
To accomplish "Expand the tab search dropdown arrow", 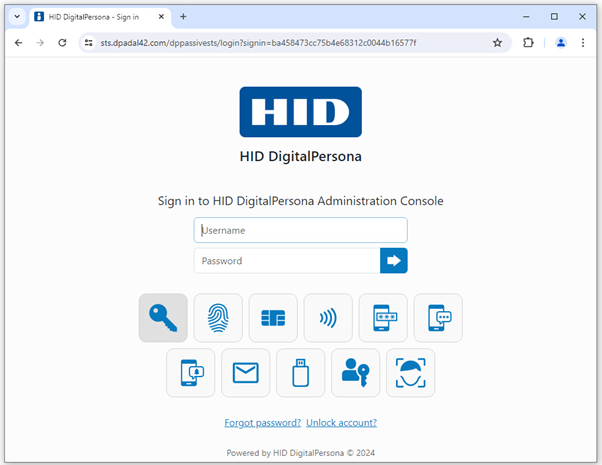I will pos(17,17).
